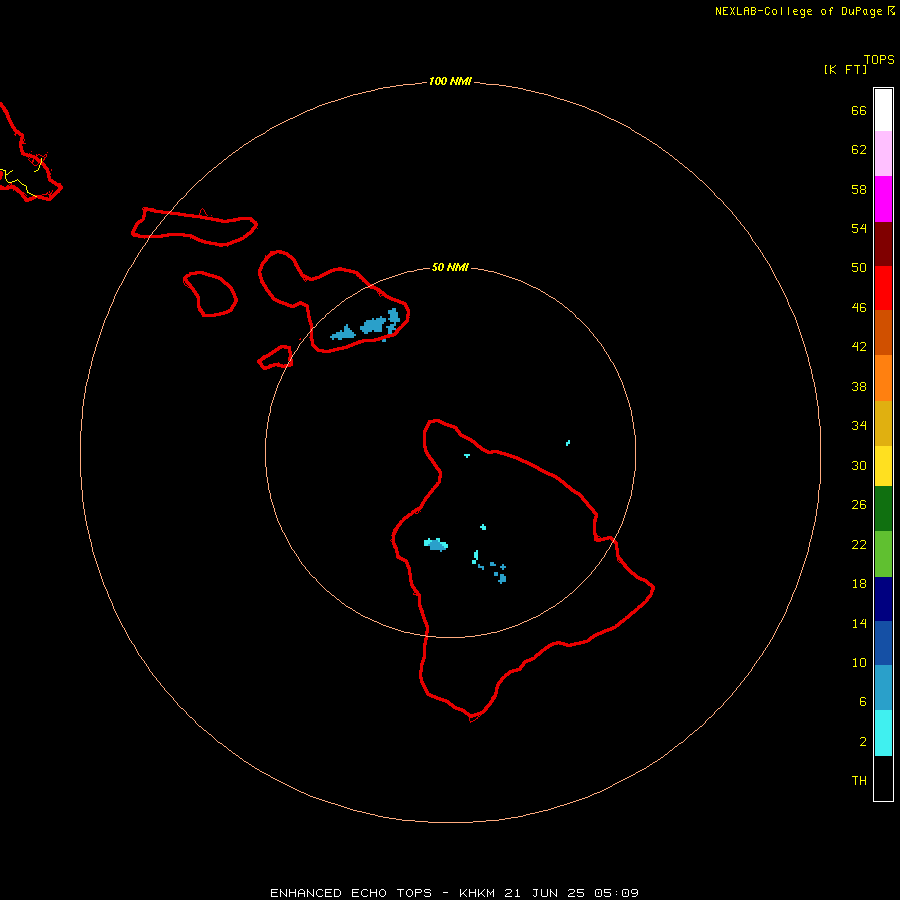This screenshot has height=900, width=900.
Task: Click the legend value "42"
Action: pyautogui.click(x=859, y=347)
